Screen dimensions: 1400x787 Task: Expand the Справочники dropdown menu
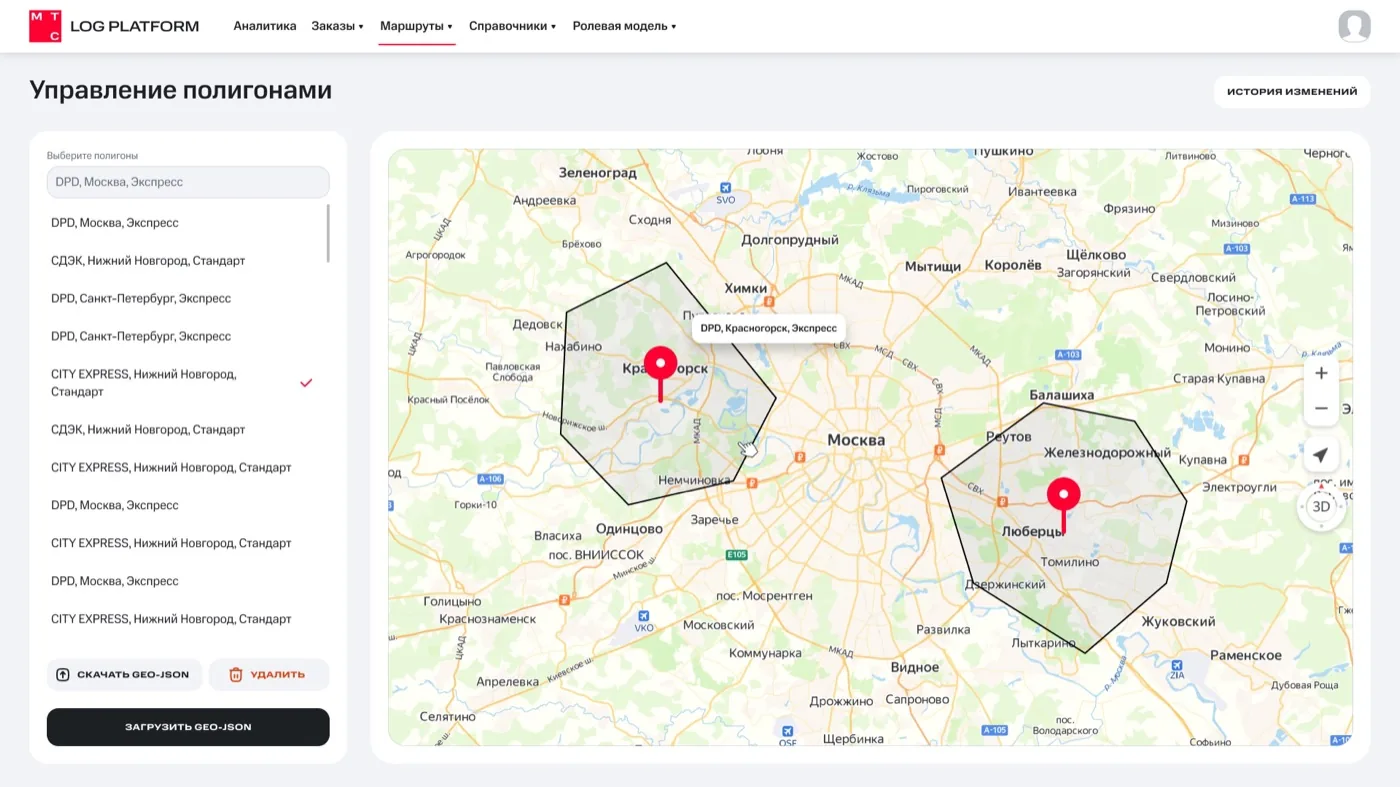tap(512, 26)
